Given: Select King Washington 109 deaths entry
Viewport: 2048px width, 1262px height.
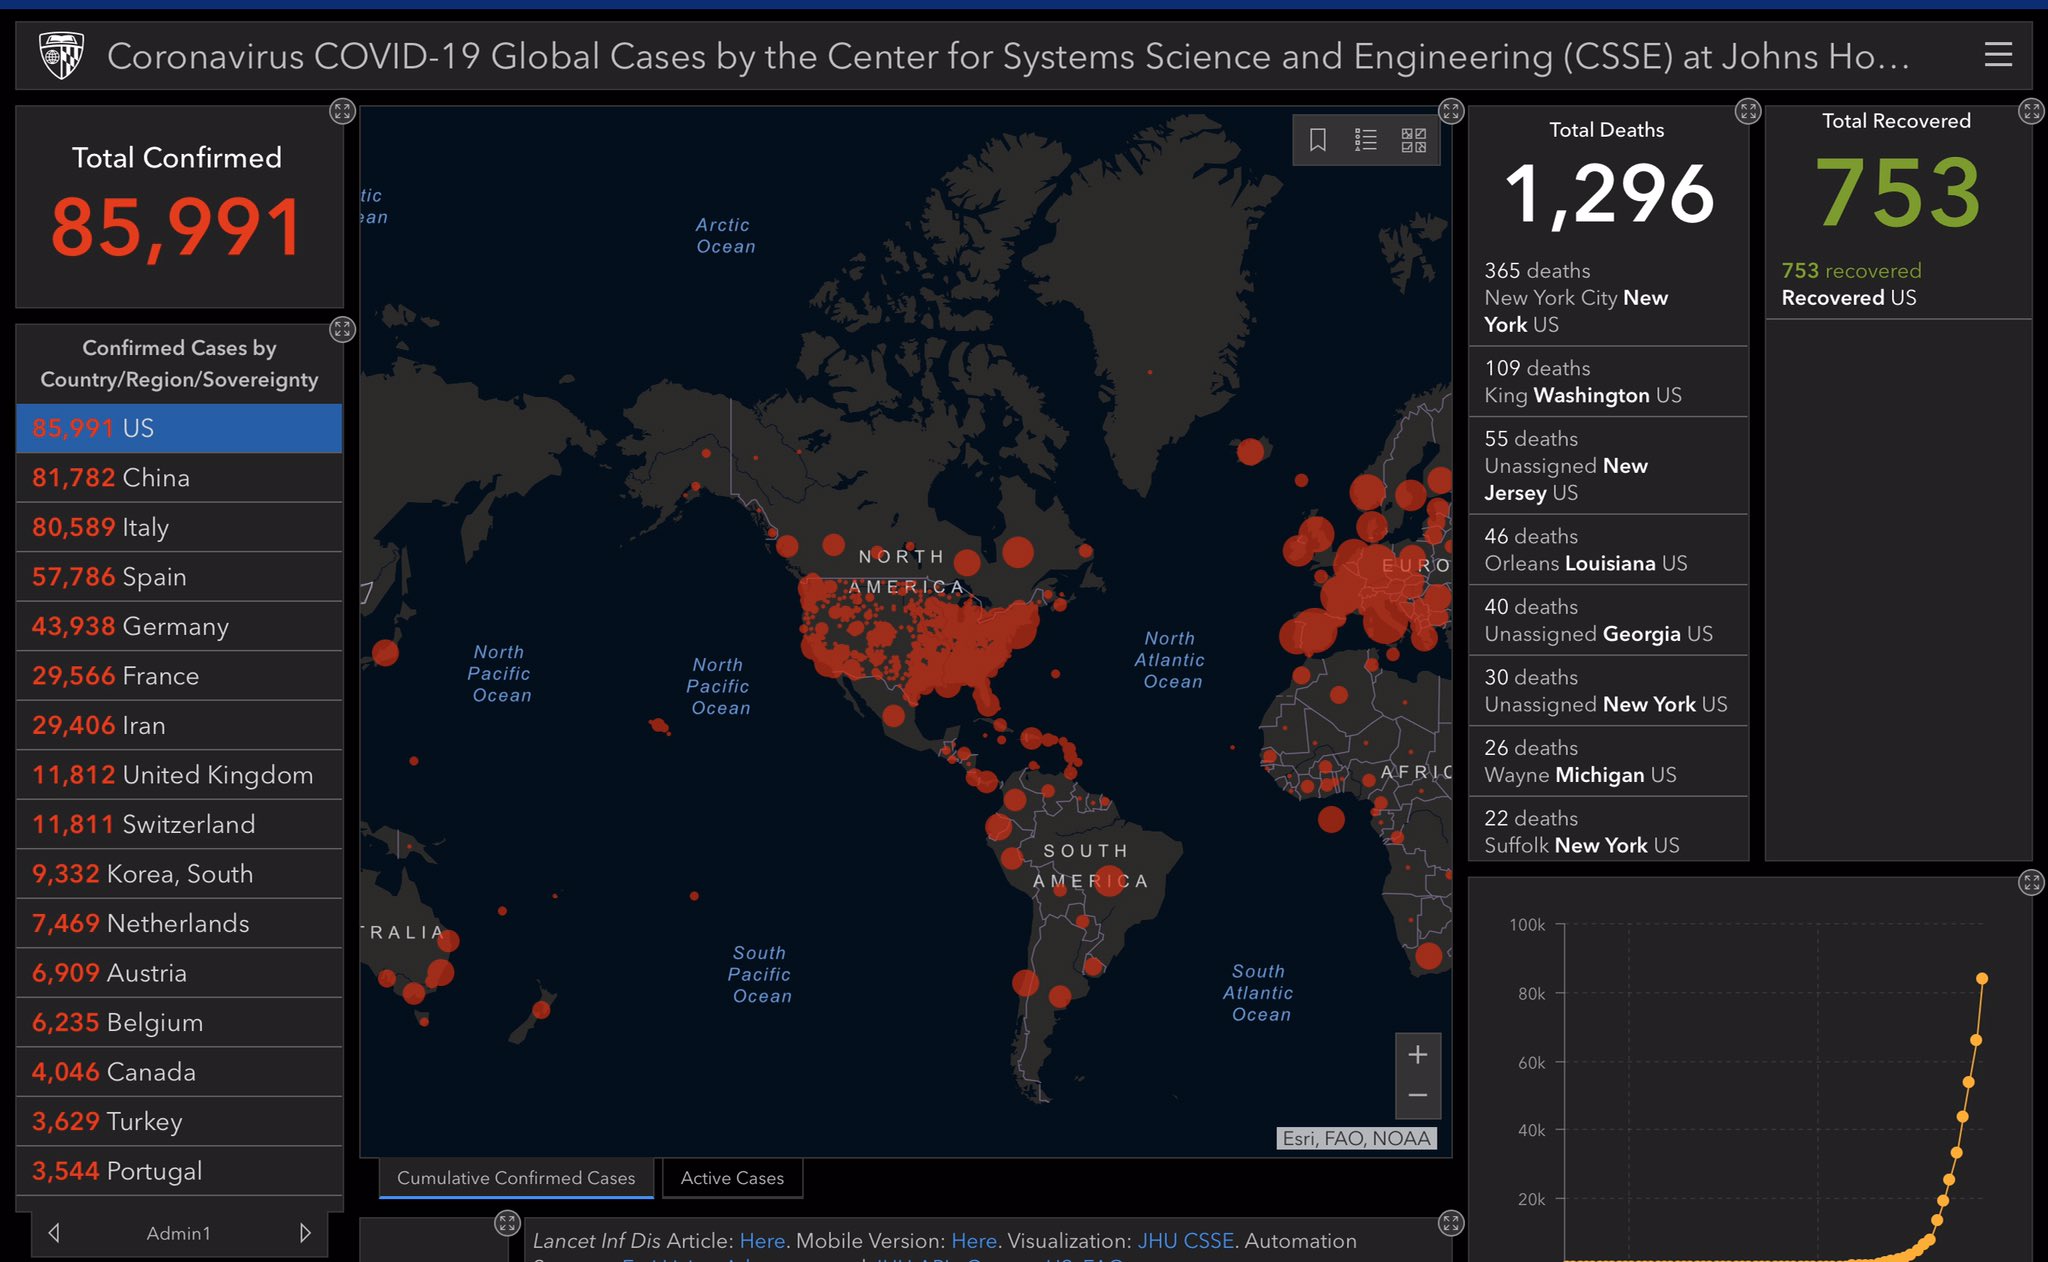Looking at the screenshot, I should point(1608,382).
